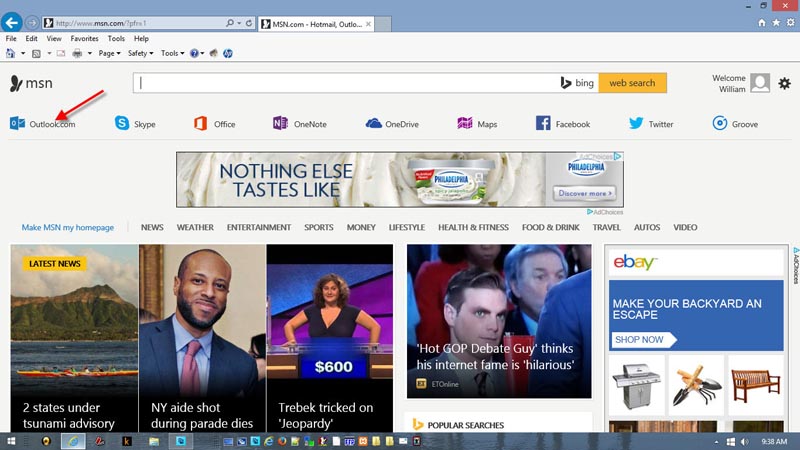The width and height of the screenshot is (800, 450).
Task: Open the Help menu
Action: point(141,38)
